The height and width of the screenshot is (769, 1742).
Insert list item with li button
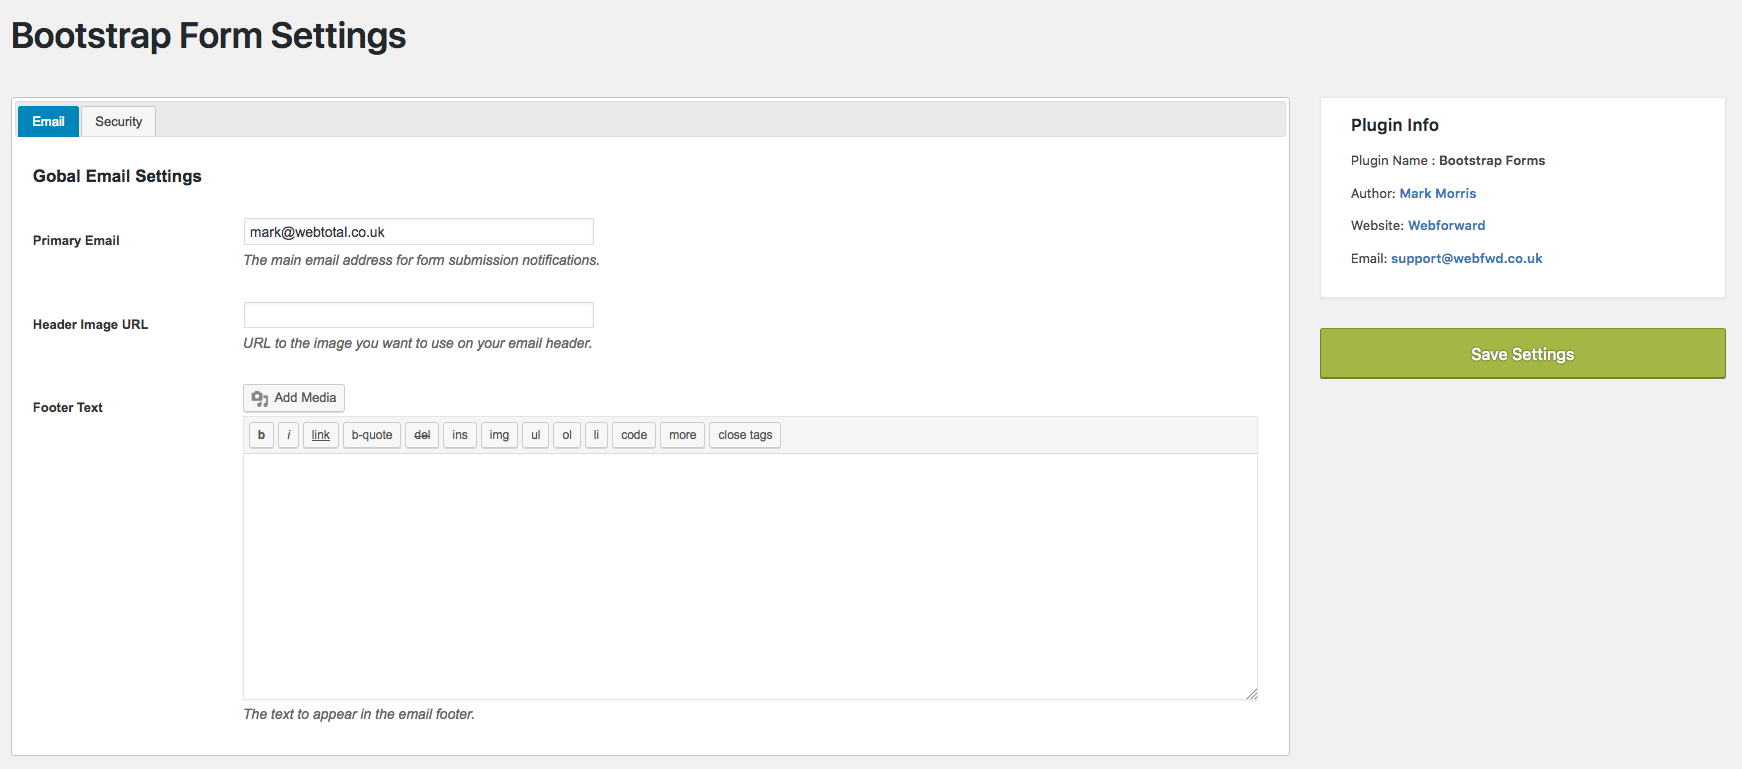596,435
